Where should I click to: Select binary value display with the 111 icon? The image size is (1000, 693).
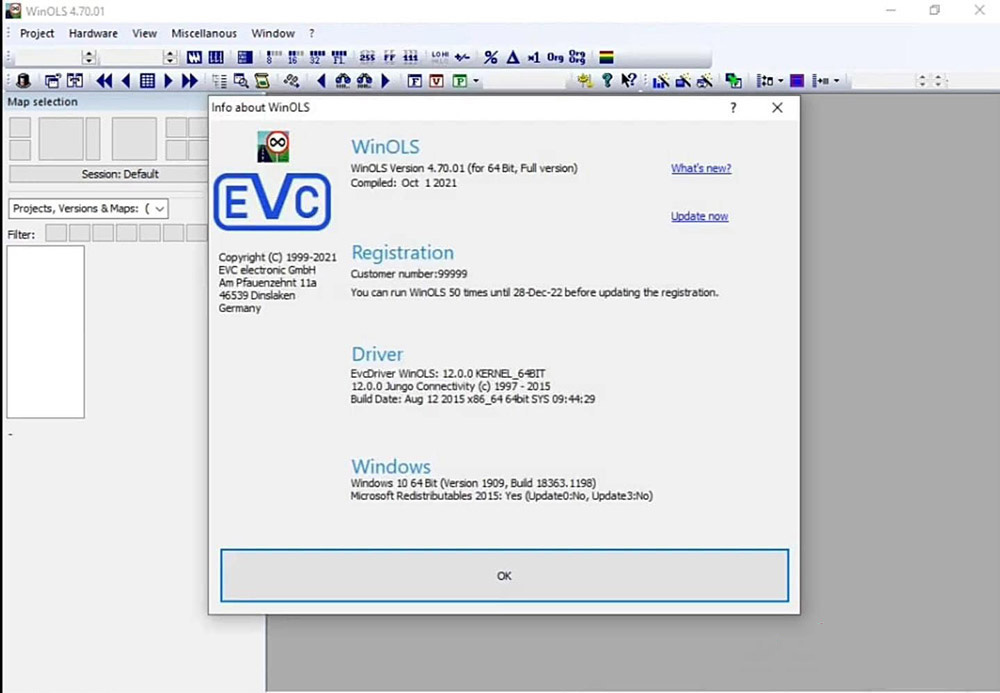(x=410, y=57)
